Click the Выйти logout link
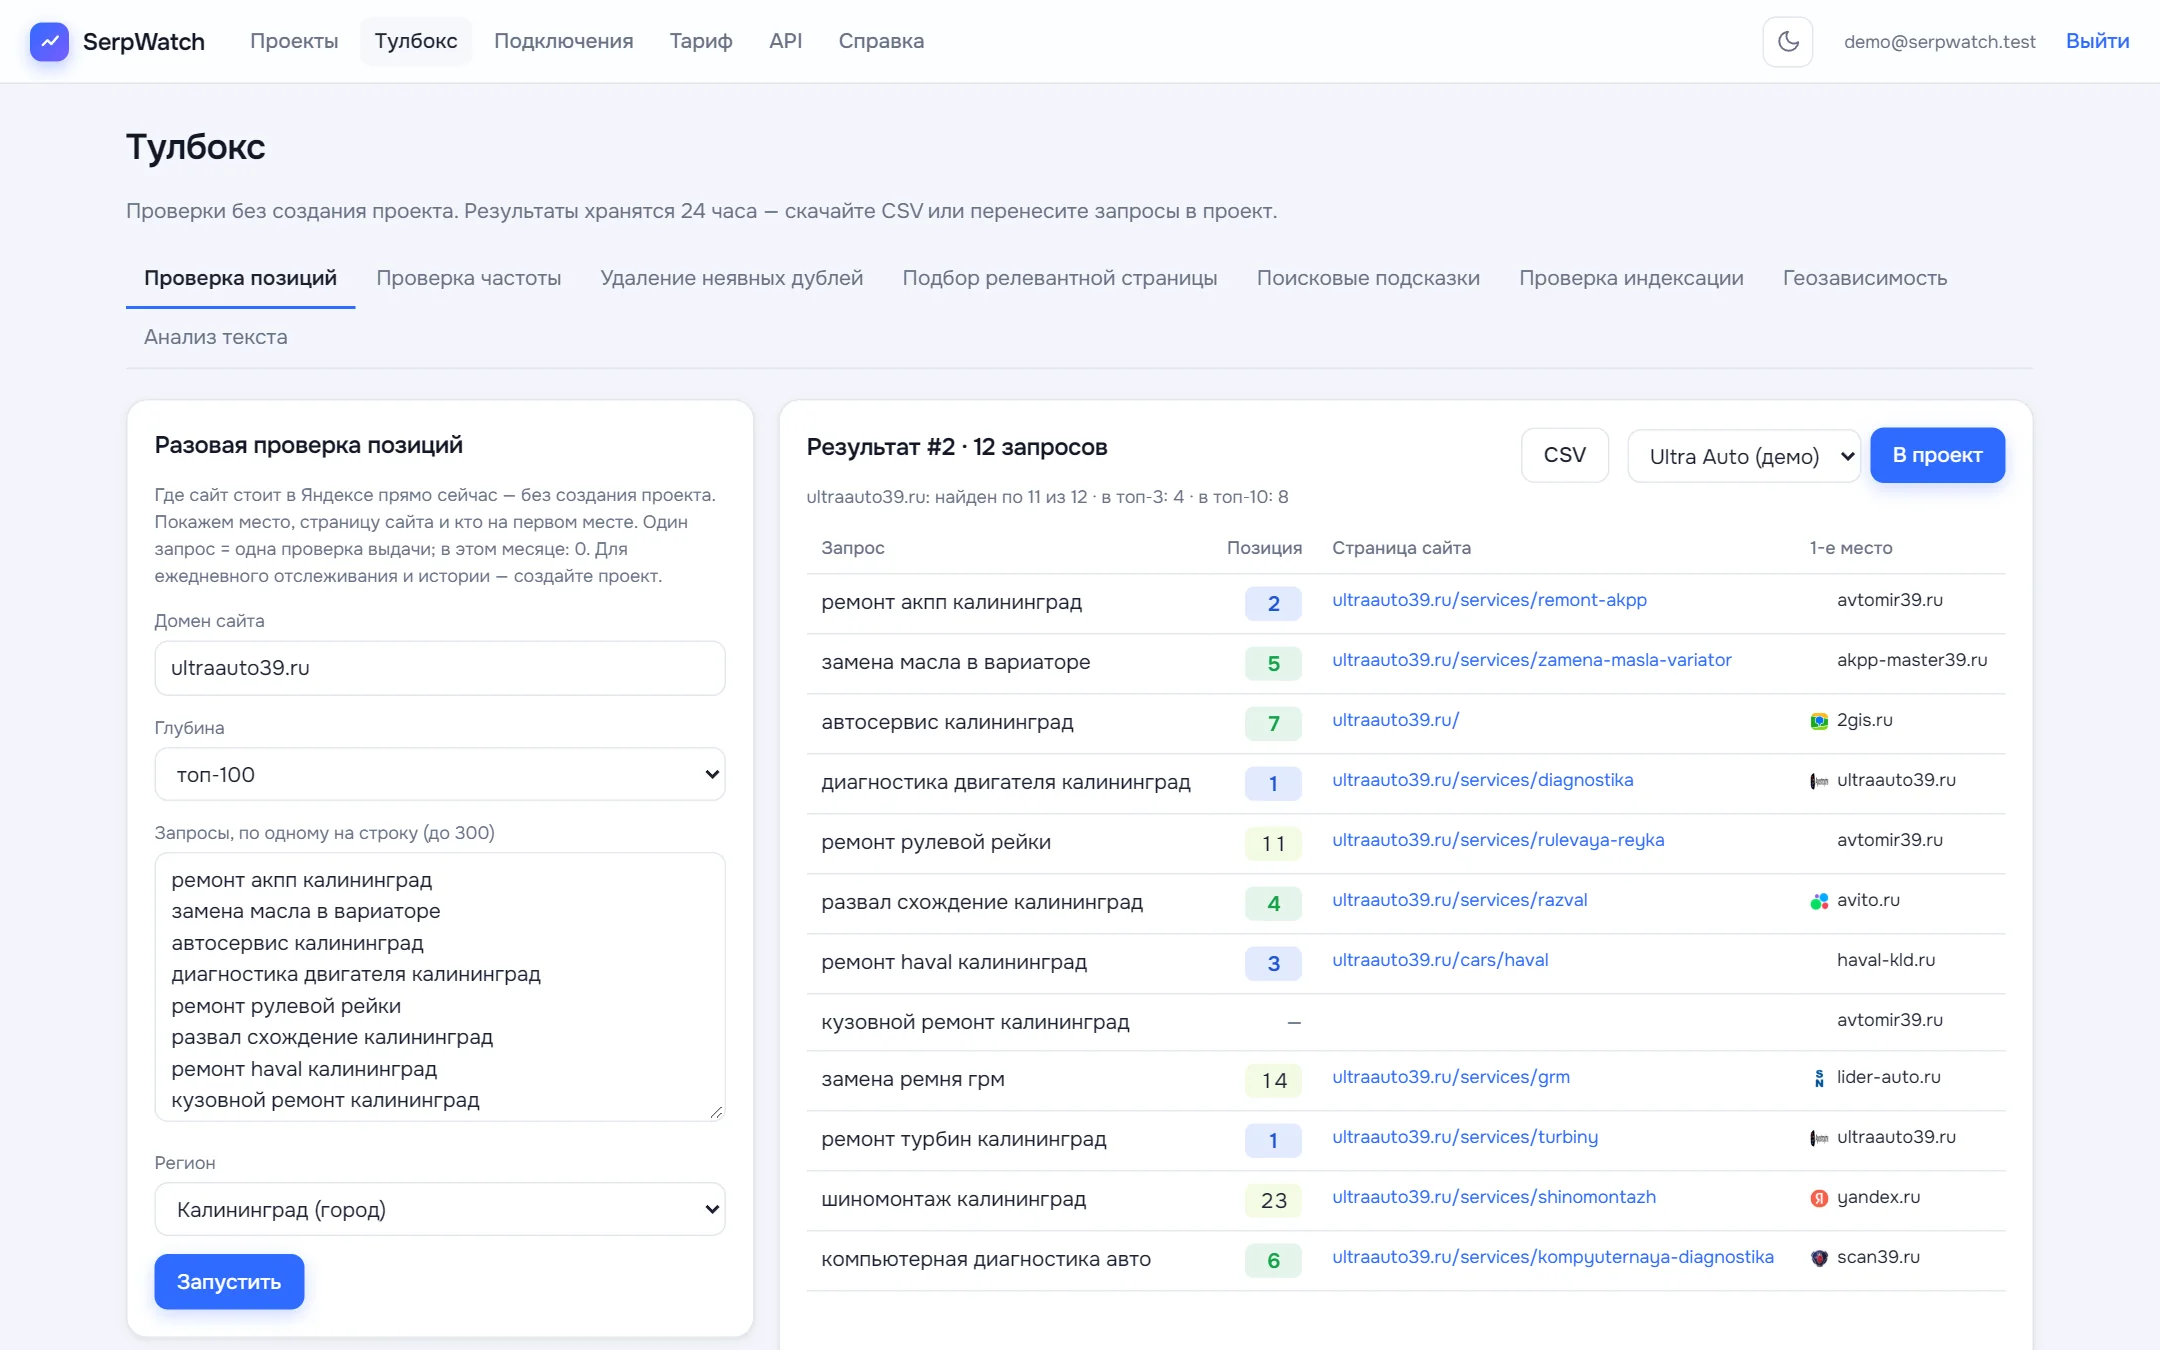This screenshot has width=2160, height=1350. pyautogui.click(x=2097, y=41)
